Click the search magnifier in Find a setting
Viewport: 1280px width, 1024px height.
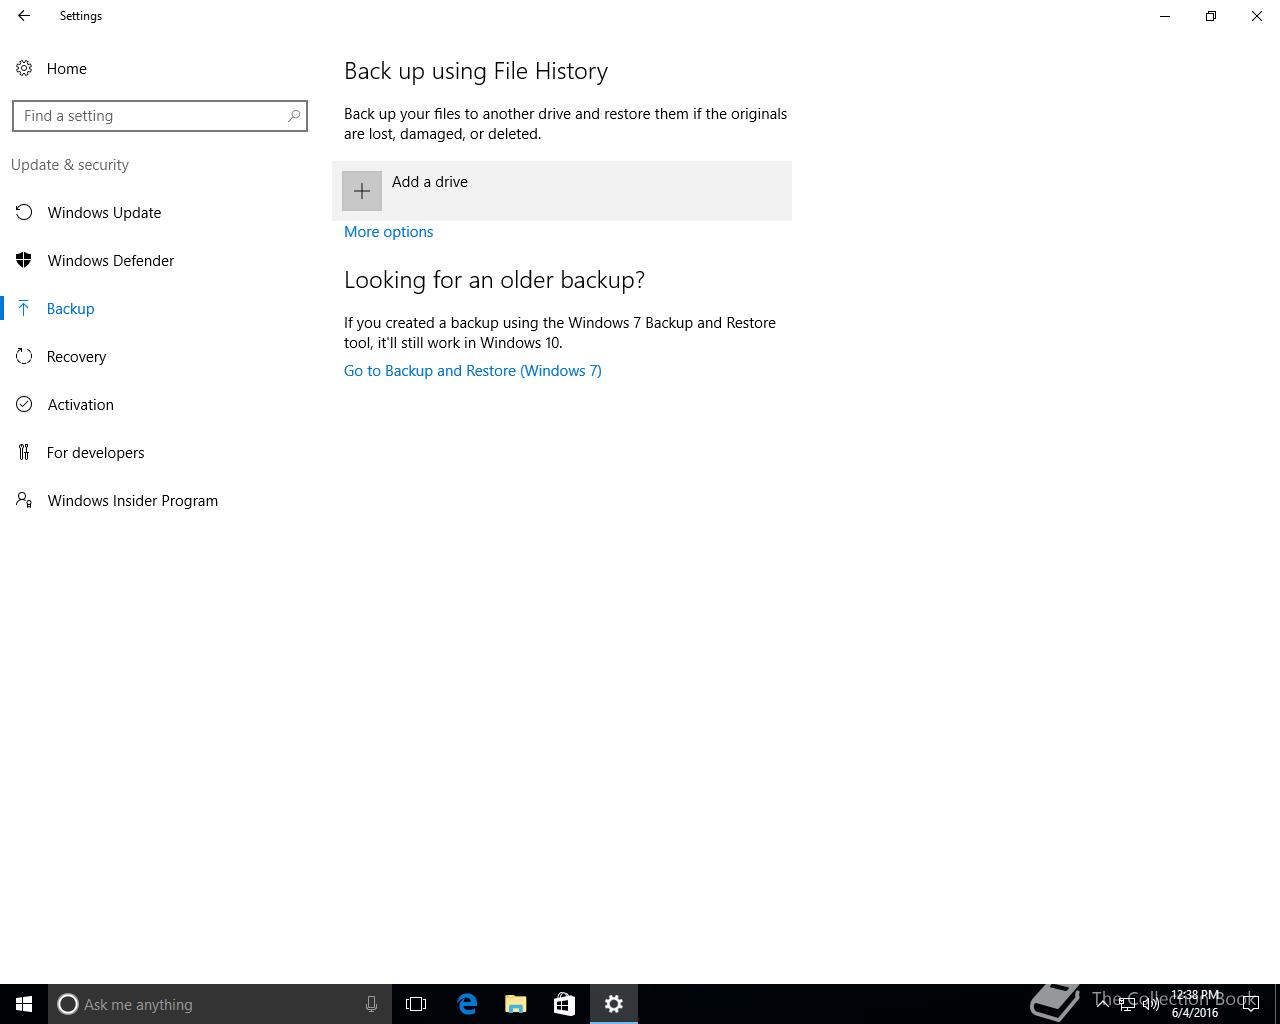[294, 116]
